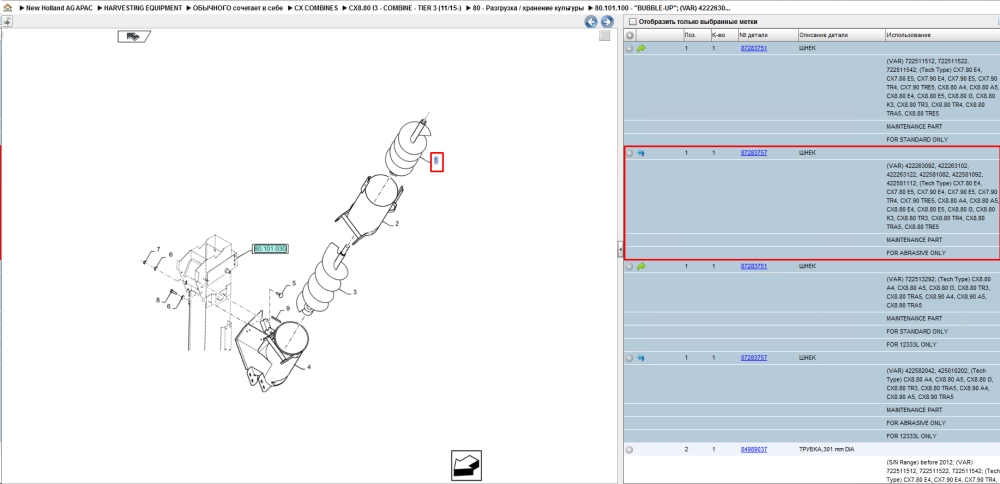
Task: Click the 'Поз.' column header
Action: (695, 35)
